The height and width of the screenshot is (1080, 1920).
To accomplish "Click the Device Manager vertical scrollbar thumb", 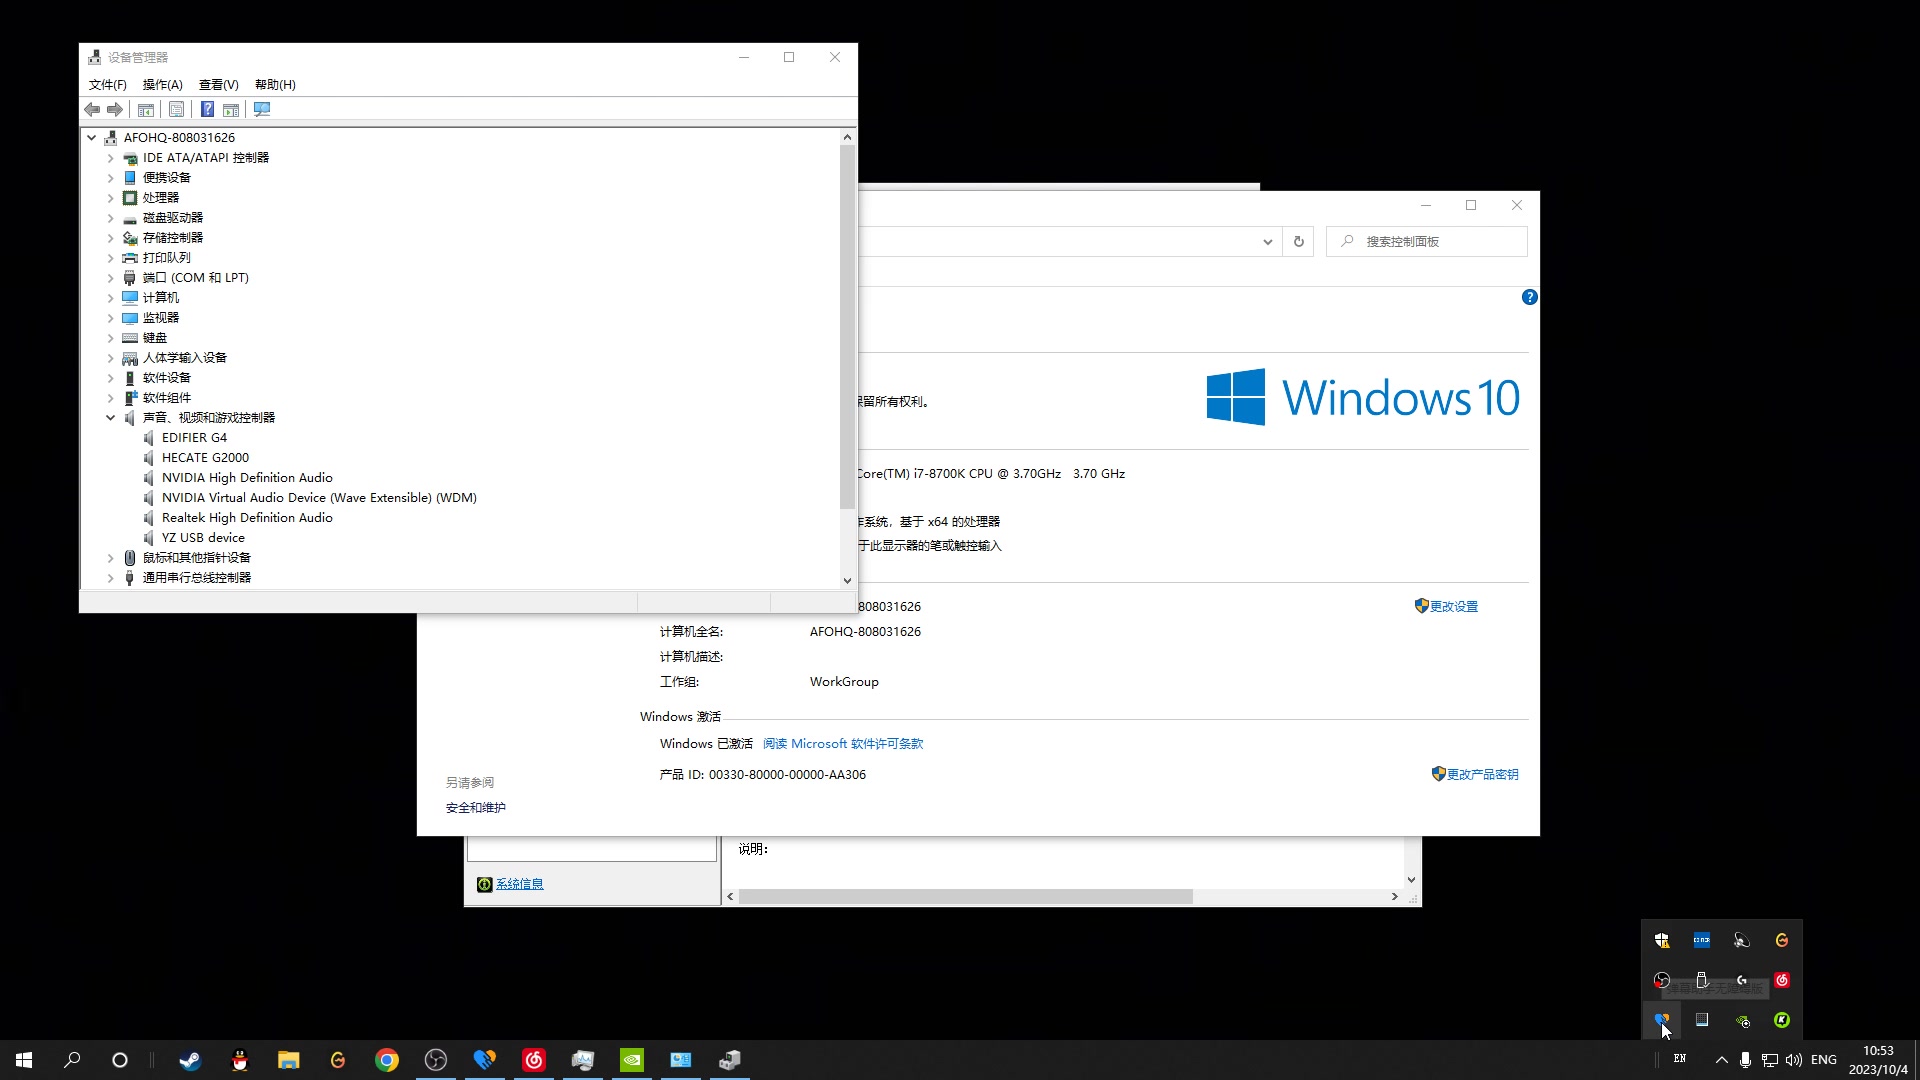I will [x=847, y=327].
